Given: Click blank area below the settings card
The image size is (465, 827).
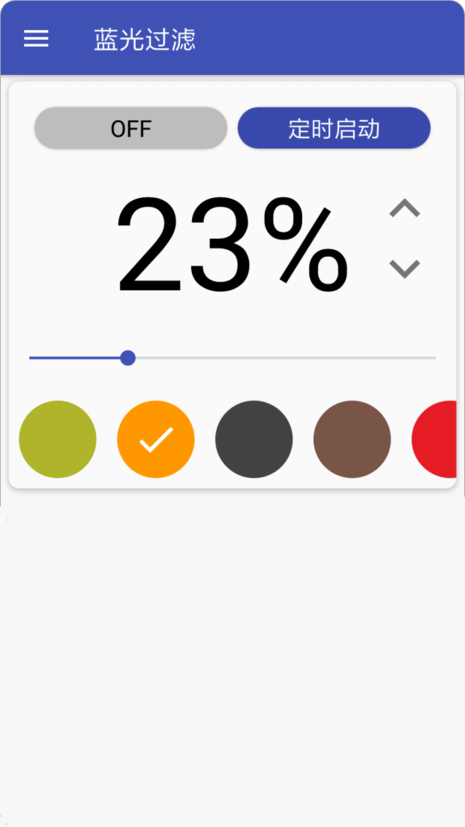Looking at the screenshot, I should coord(232,659).
